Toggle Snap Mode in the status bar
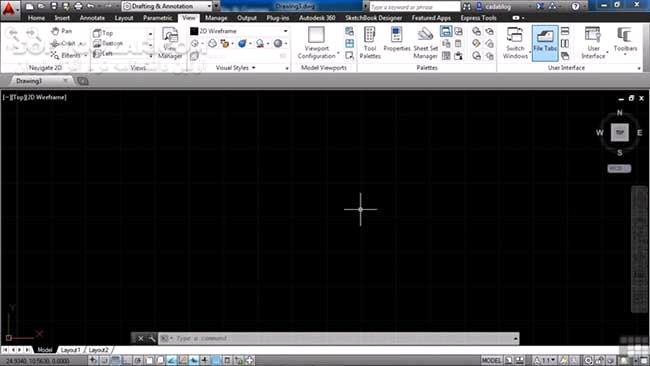The height and width of the screenshot is (366, 650). (104, 360)
